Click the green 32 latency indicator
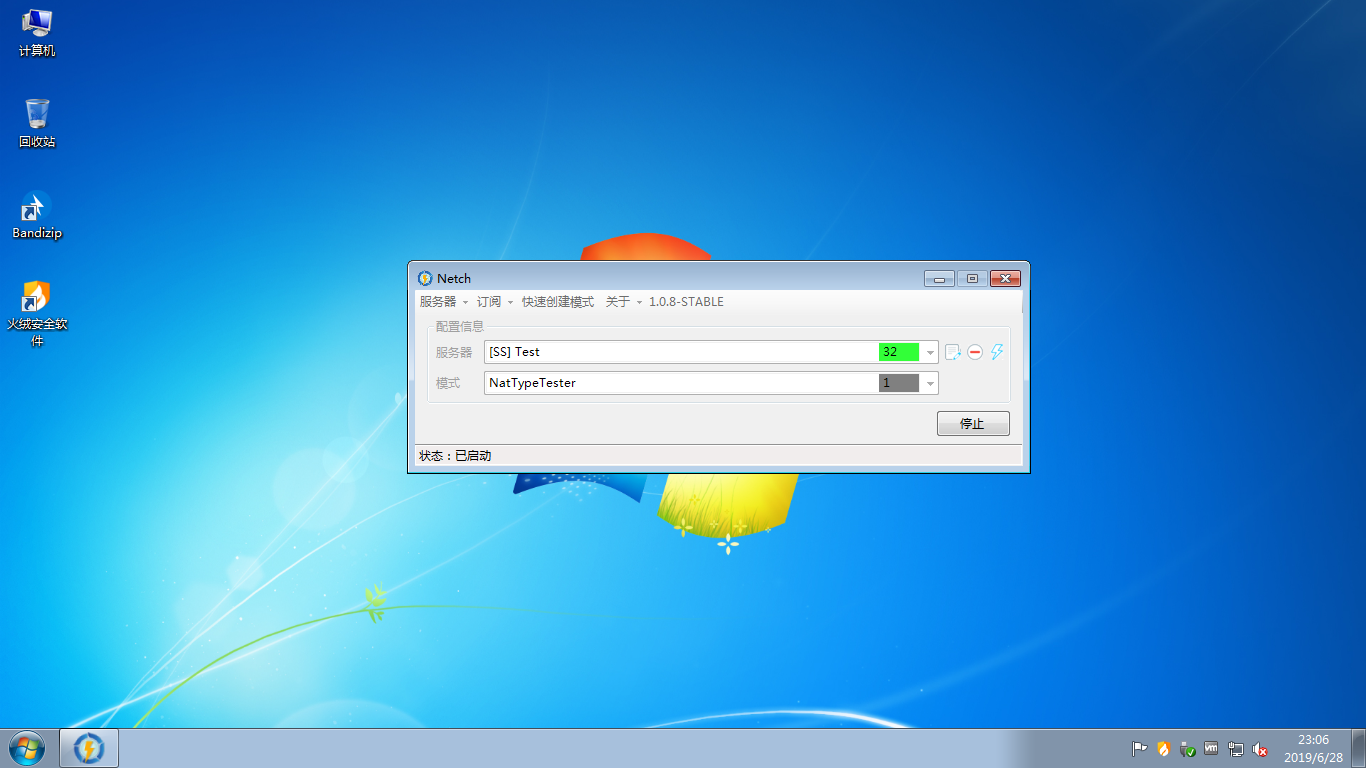 click(899, 352)
